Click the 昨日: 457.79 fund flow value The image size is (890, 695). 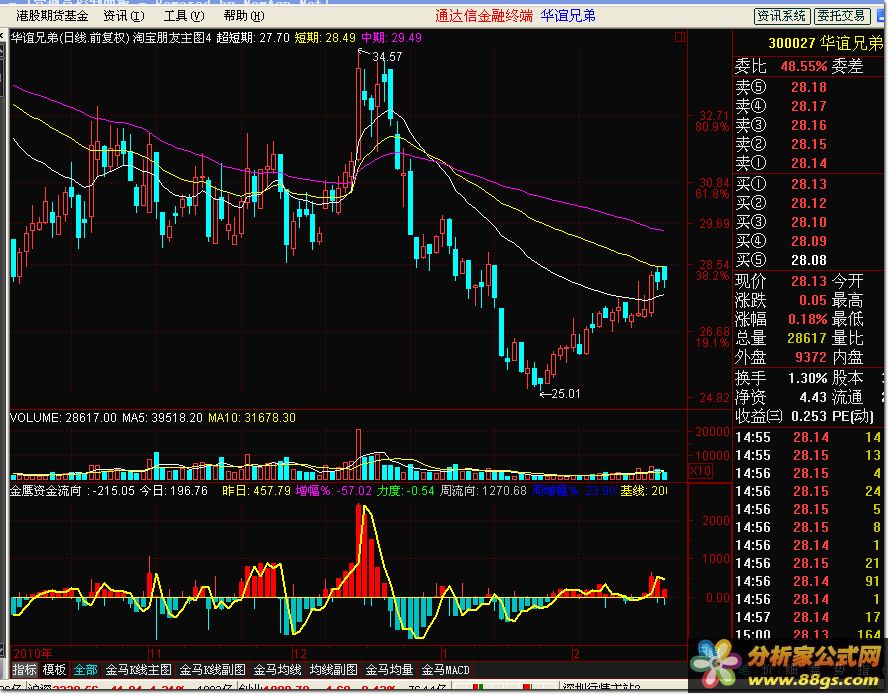(257, 491)
